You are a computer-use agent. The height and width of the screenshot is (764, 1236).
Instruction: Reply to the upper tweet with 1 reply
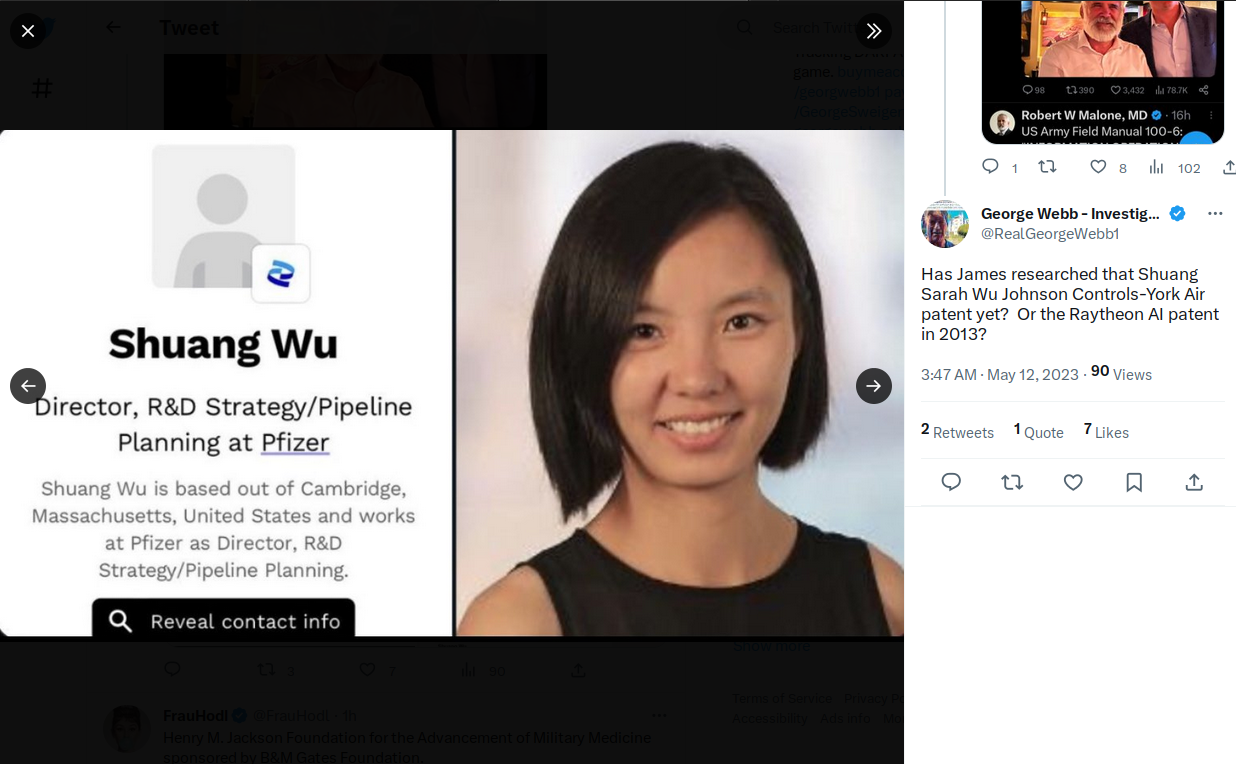tap(999, 167)
